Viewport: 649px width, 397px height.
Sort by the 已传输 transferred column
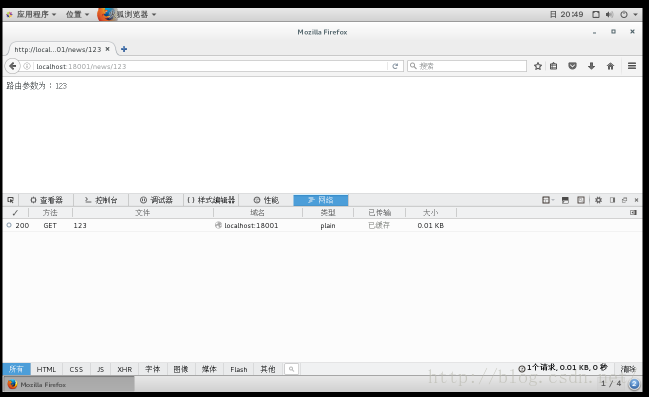point(380,212)
